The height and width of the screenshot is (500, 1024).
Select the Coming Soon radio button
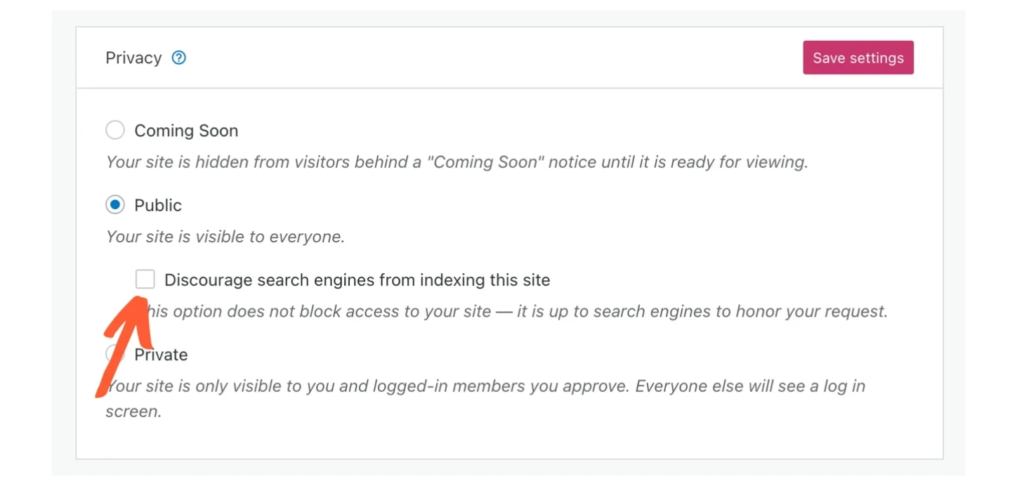[115, 130]
